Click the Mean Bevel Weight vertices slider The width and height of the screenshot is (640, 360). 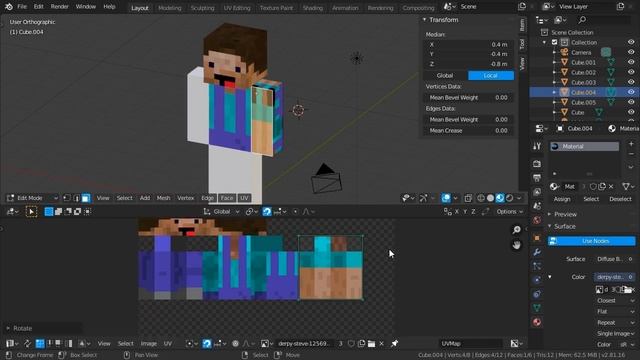click(x=469, y=98)
